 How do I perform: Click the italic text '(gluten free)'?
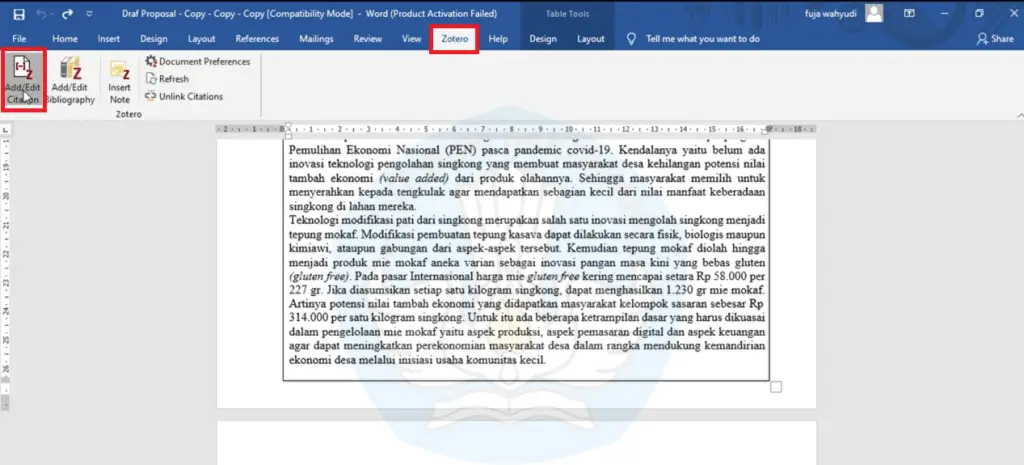(x=318, y=276)
